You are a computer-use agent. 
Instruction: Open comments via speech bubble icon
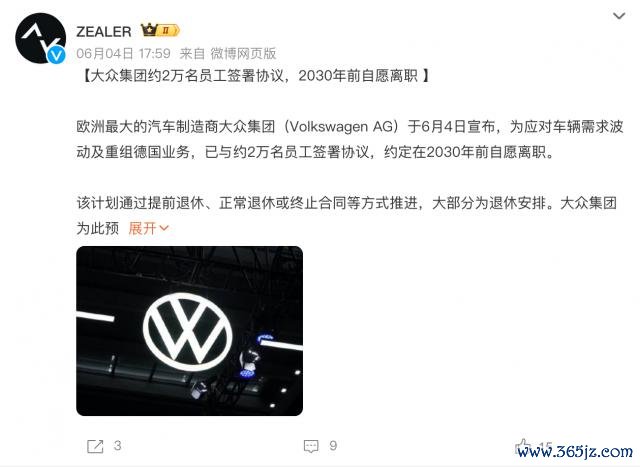[x=311, y=446]
